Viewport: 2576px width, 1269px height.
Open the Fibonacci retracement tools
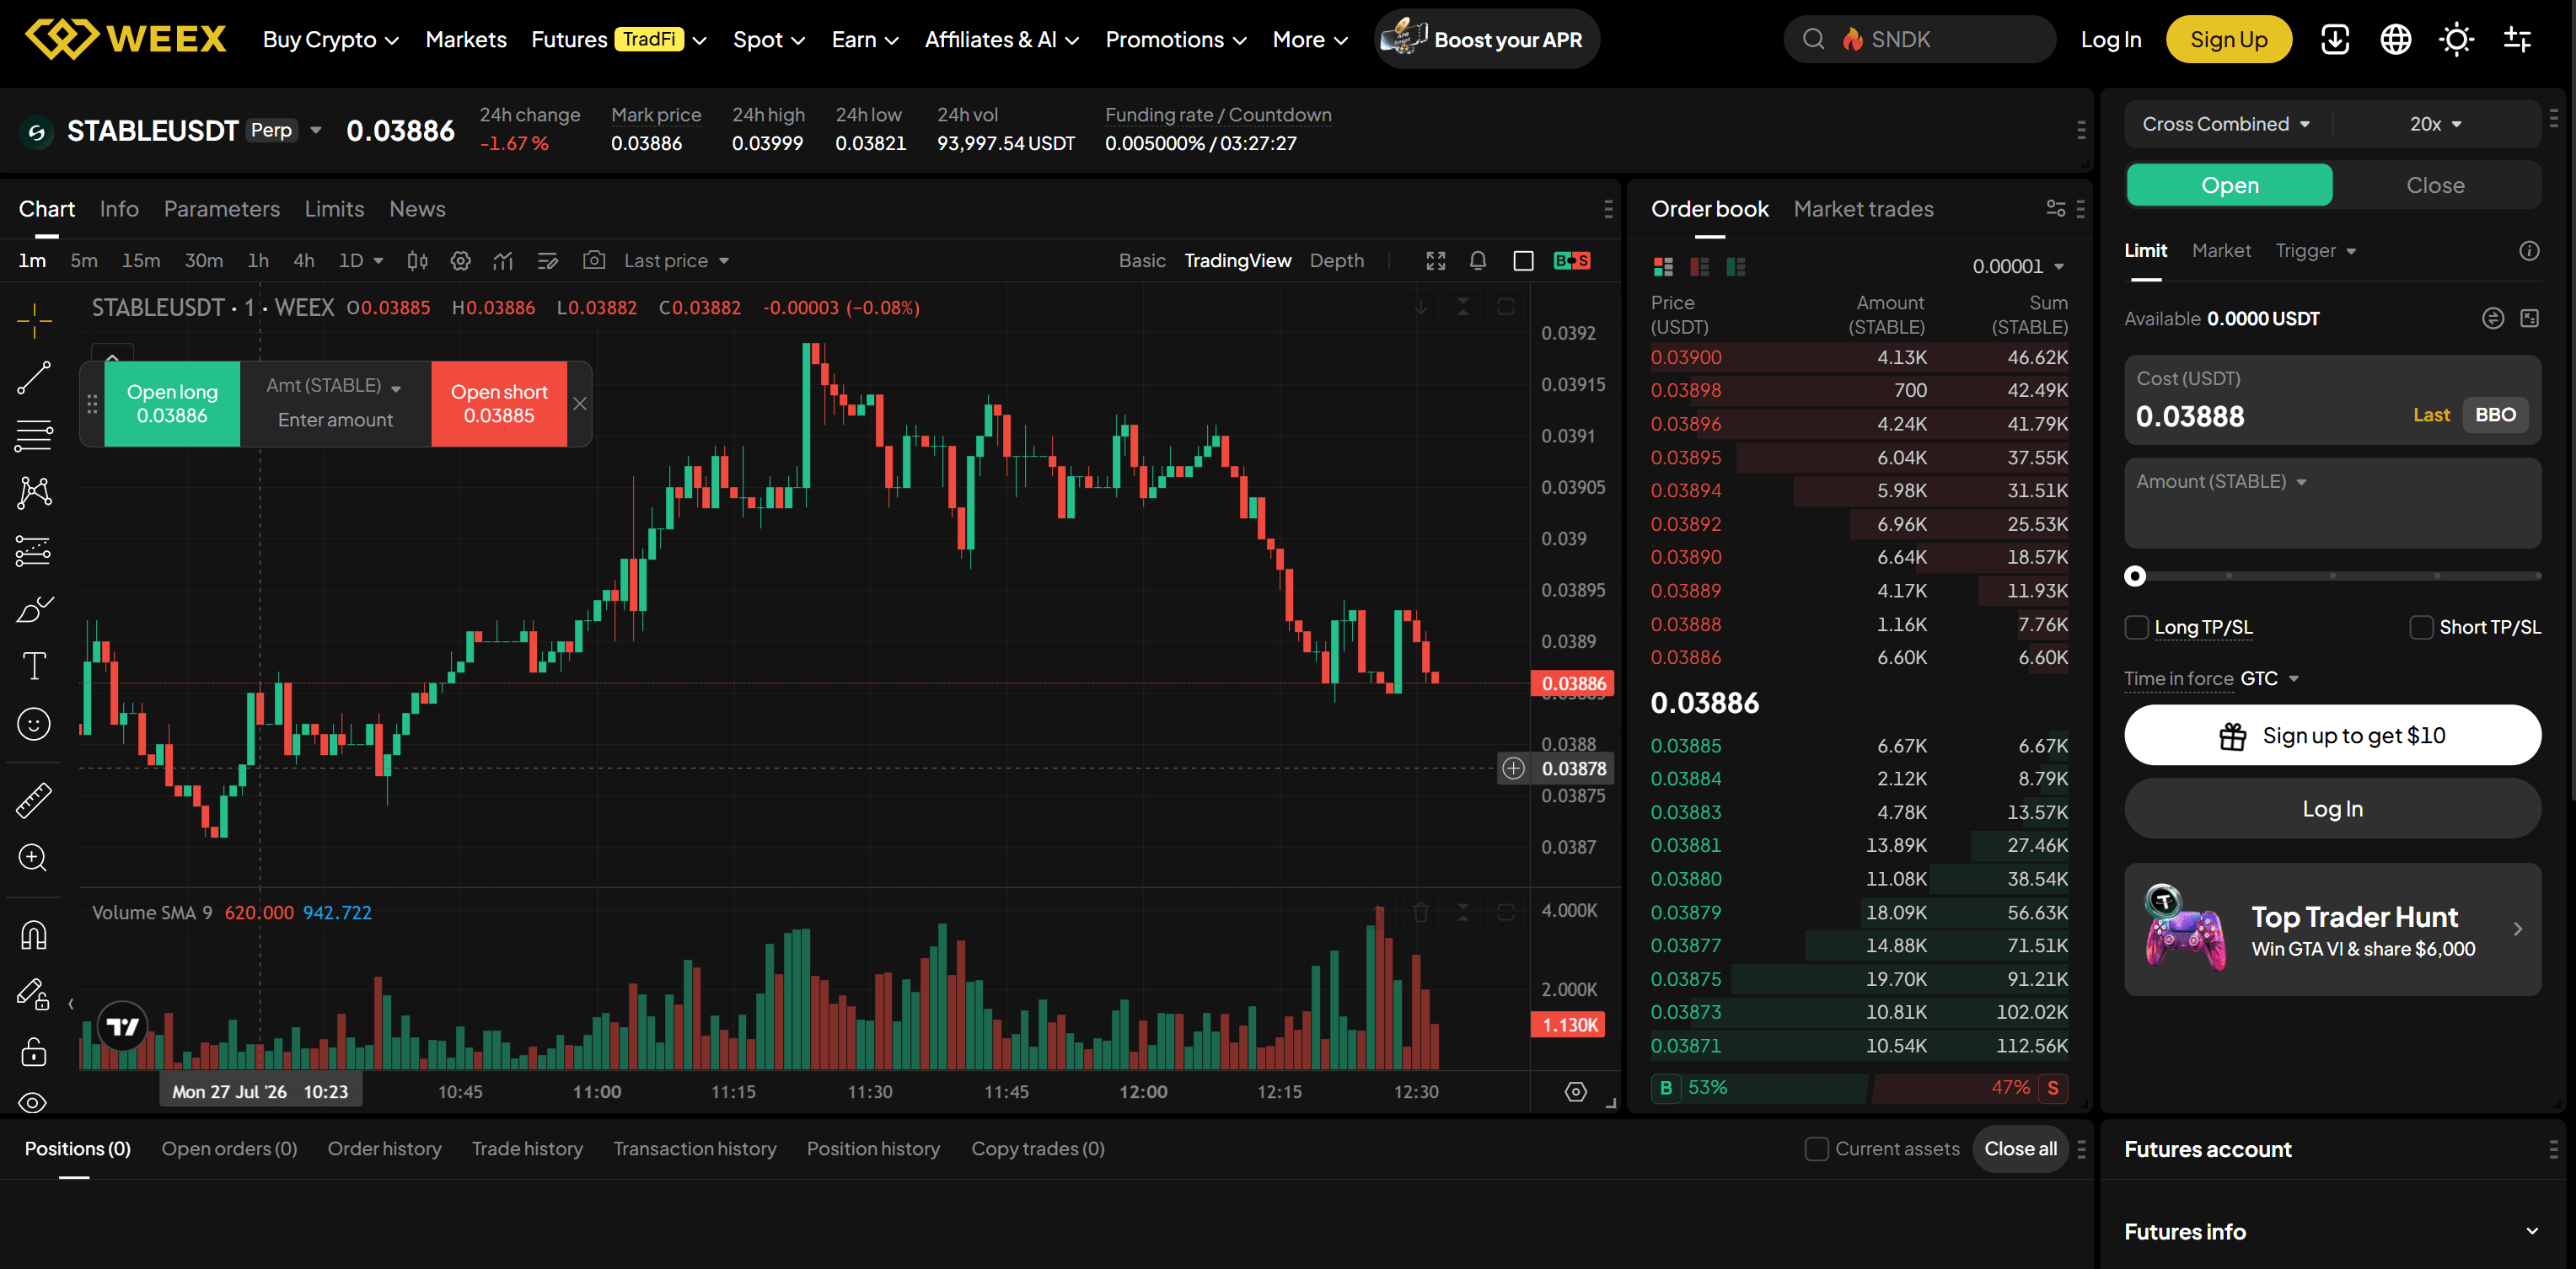(x=34, y=436)
